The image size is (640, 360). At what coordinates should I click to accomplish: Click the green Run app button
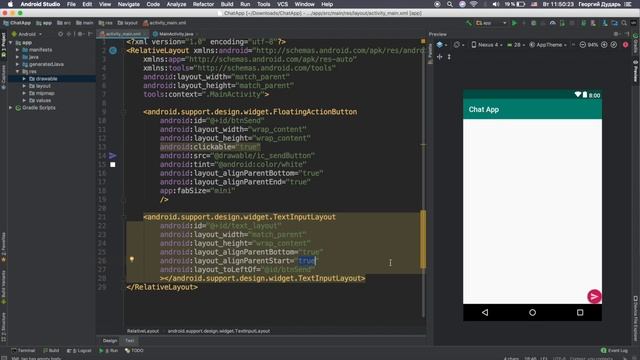pos(514,23)
